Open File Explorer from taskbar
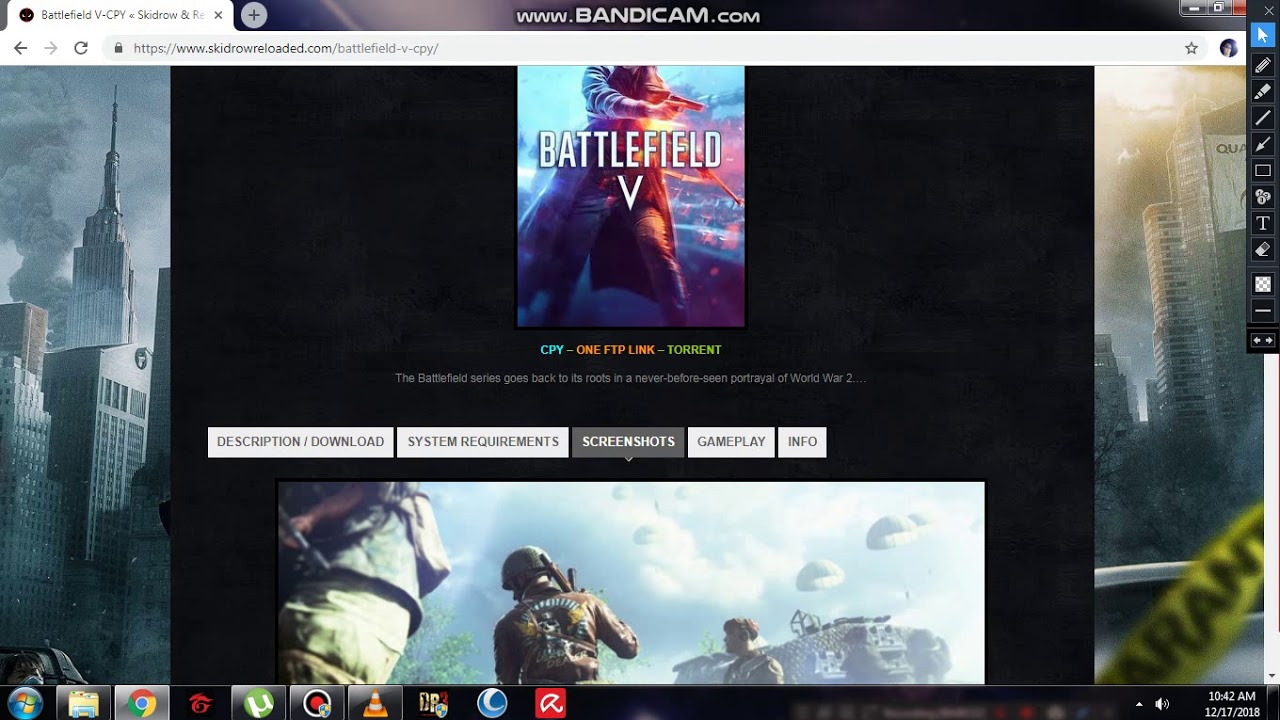 [84, 703]
